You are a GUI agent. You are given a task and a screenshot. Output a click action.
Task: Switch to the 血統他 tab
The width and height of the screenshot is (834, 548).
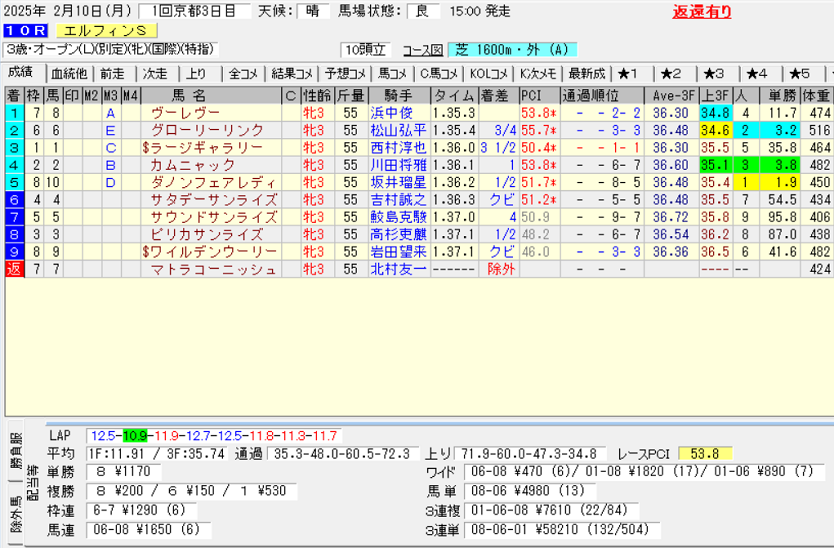(68, 73)
